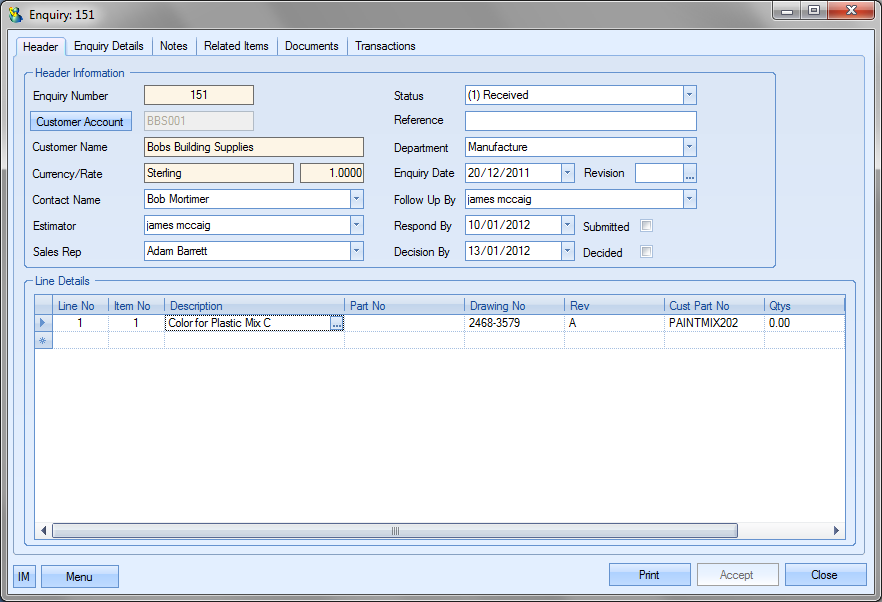Open the Related Items tab
Image resolution: width=882 pixels, height=602 pixels.
tap(236, 46)
